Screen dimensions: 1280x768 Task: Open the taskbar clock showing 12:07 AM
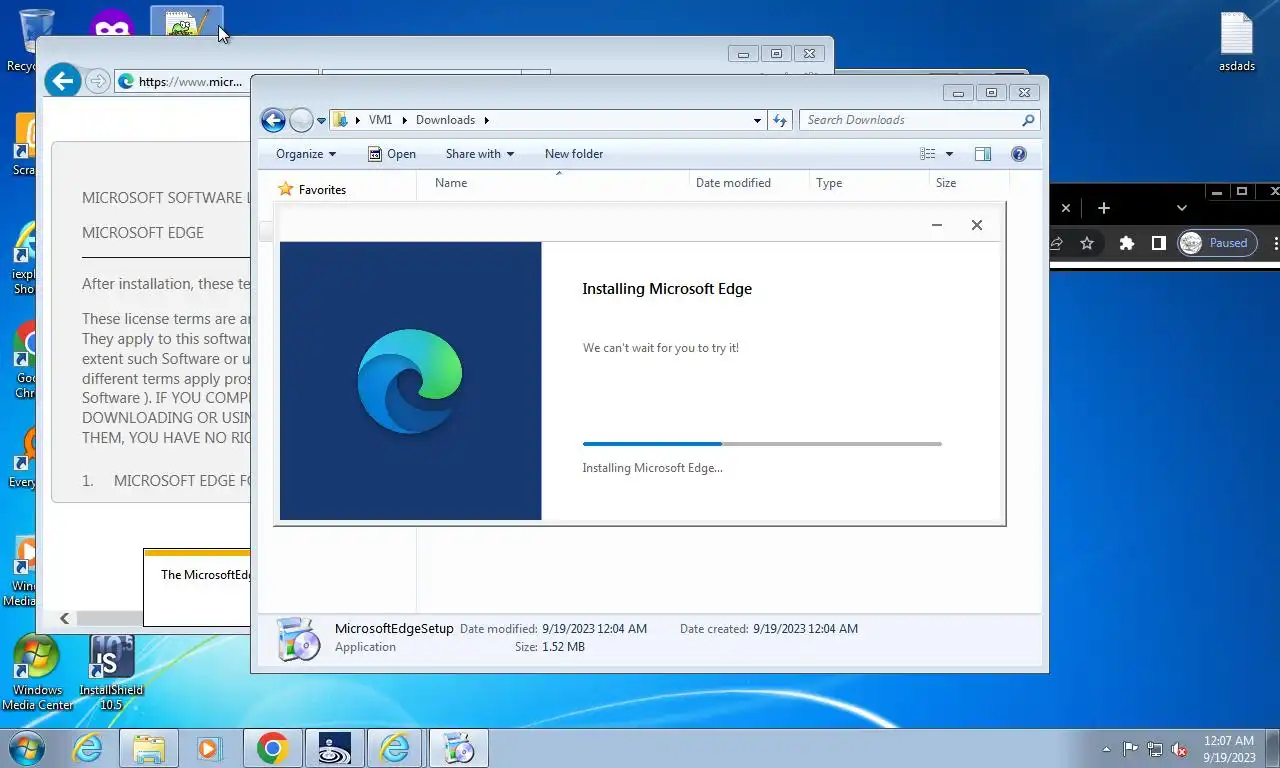(x=1228, y=749)
